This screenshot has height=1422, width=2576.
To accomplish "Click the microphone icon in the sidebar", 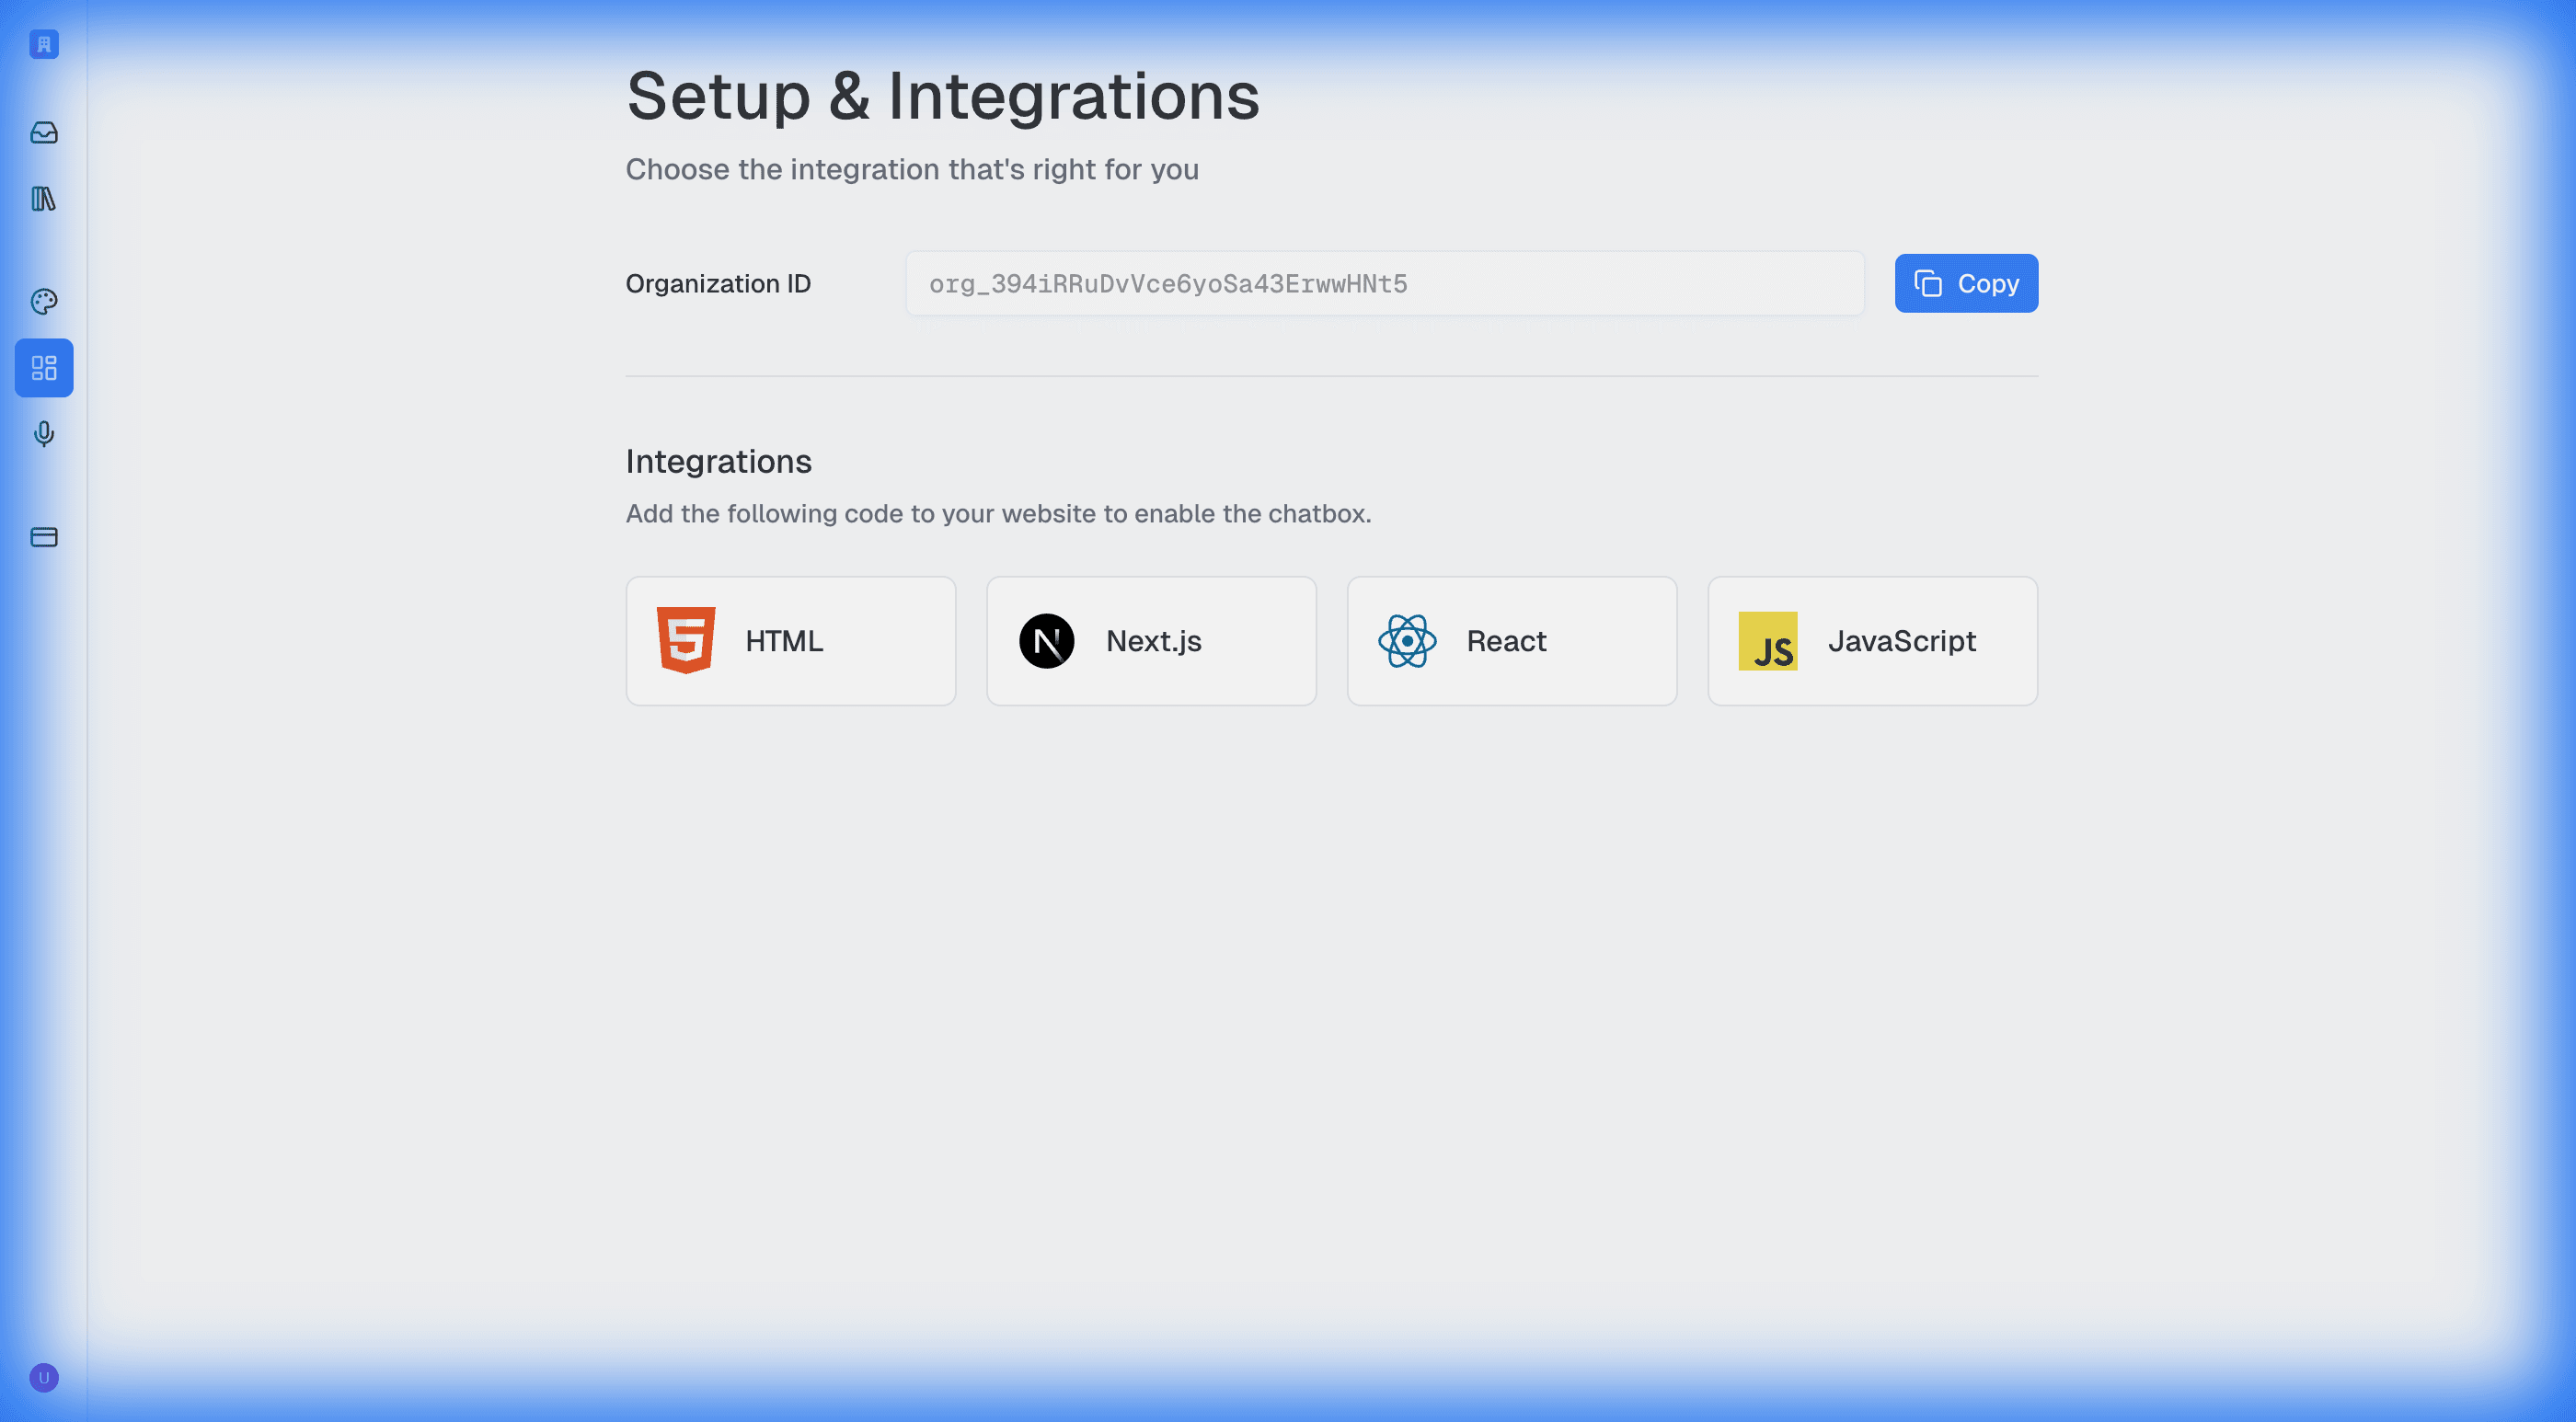I will pos(43,434).
